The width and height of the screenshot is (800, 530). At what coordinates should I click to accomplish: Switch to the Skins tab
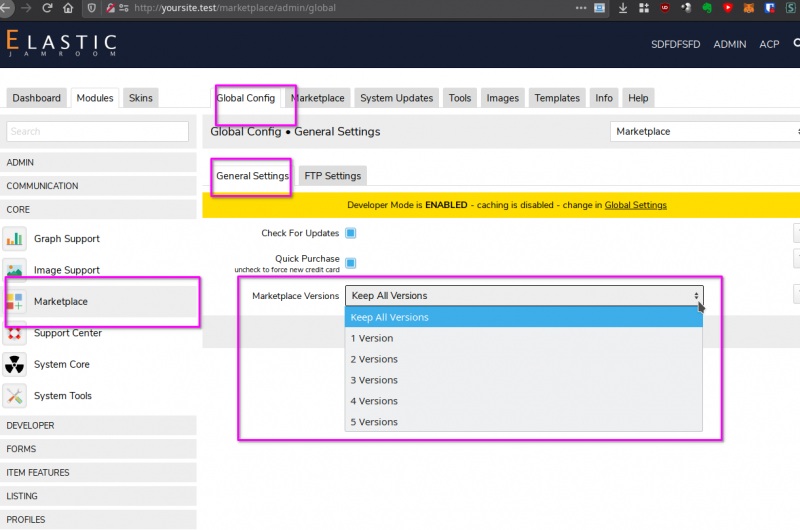[x=141, y=98]
